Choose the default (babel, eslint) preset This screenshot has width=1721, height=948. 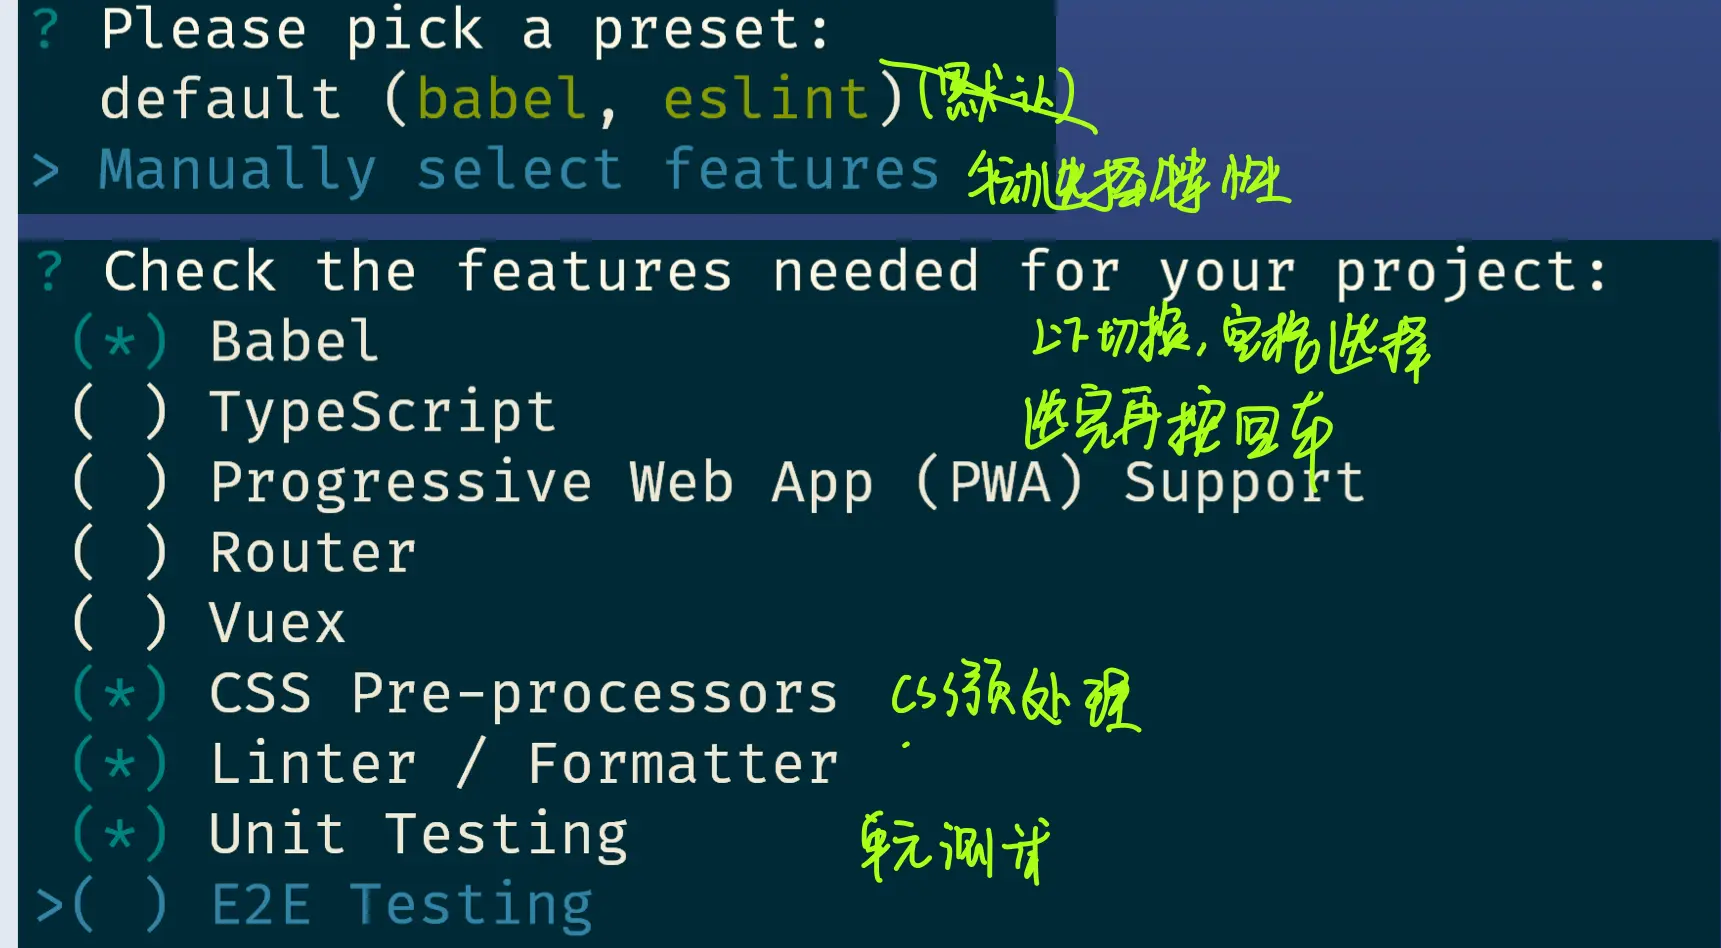click(502, 99)
